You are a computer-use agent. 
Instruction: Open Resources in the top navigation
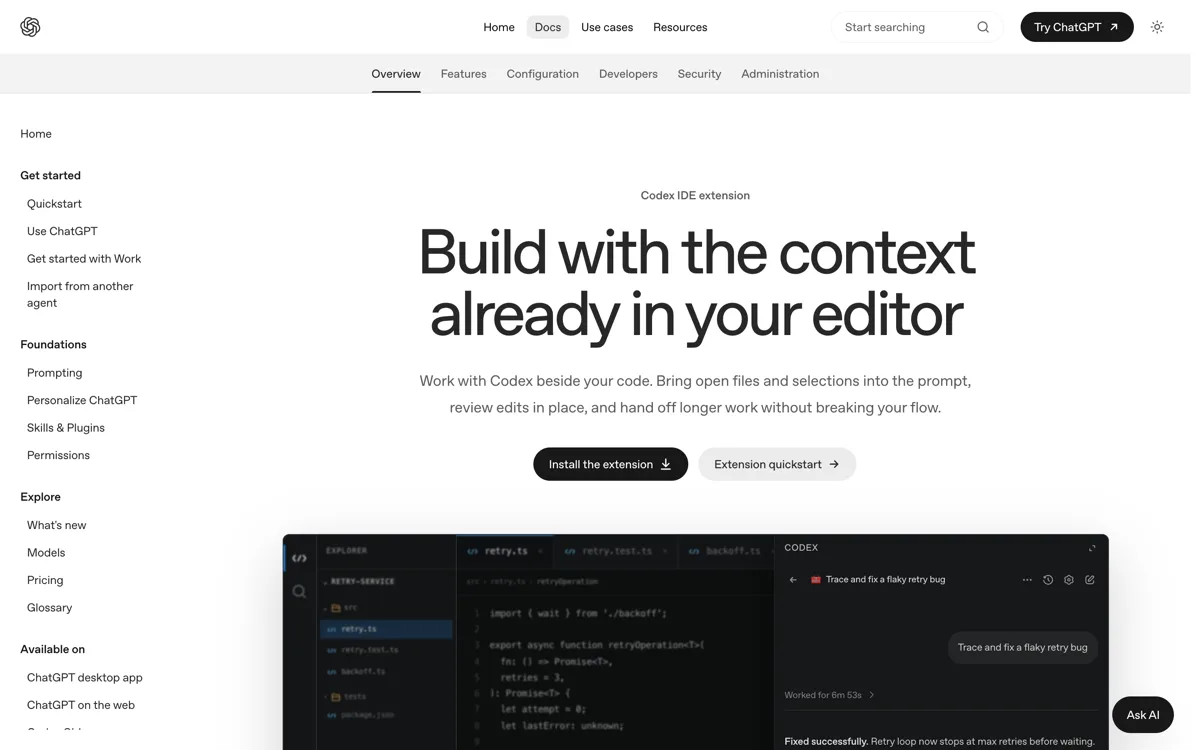point(680,27)
